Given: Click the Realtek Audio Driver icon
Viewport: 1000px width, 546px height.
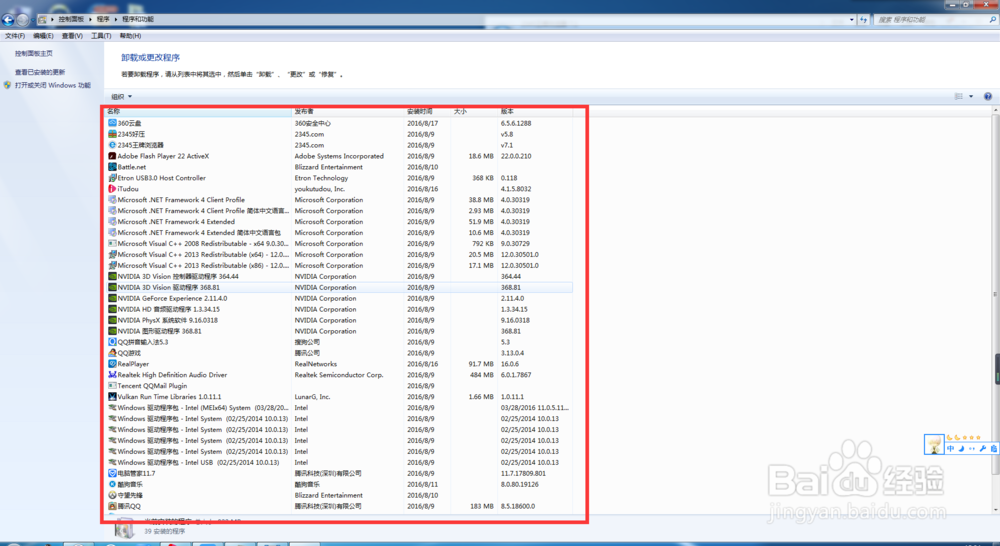Looking at the screenshot, I should [x=112, y=374].
